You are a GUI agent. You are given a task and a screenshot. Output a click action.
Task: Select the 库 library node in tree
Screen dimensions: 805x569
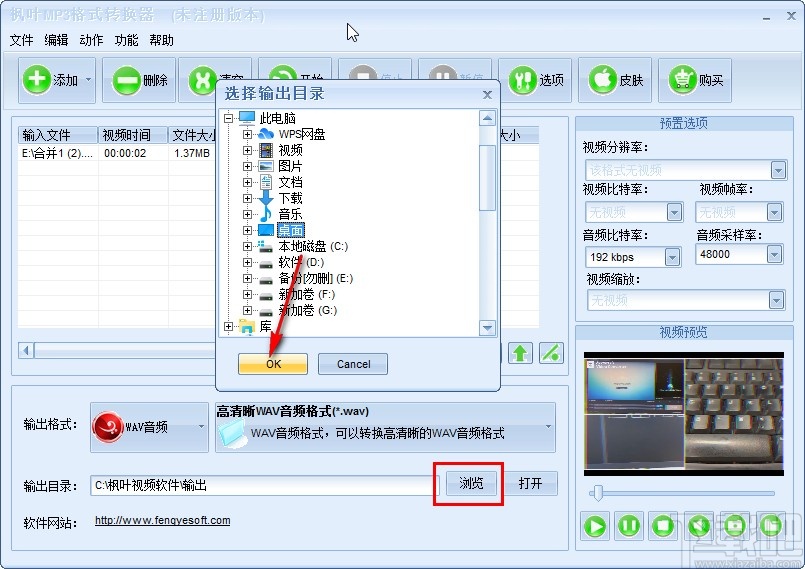(x=265, y=327)
